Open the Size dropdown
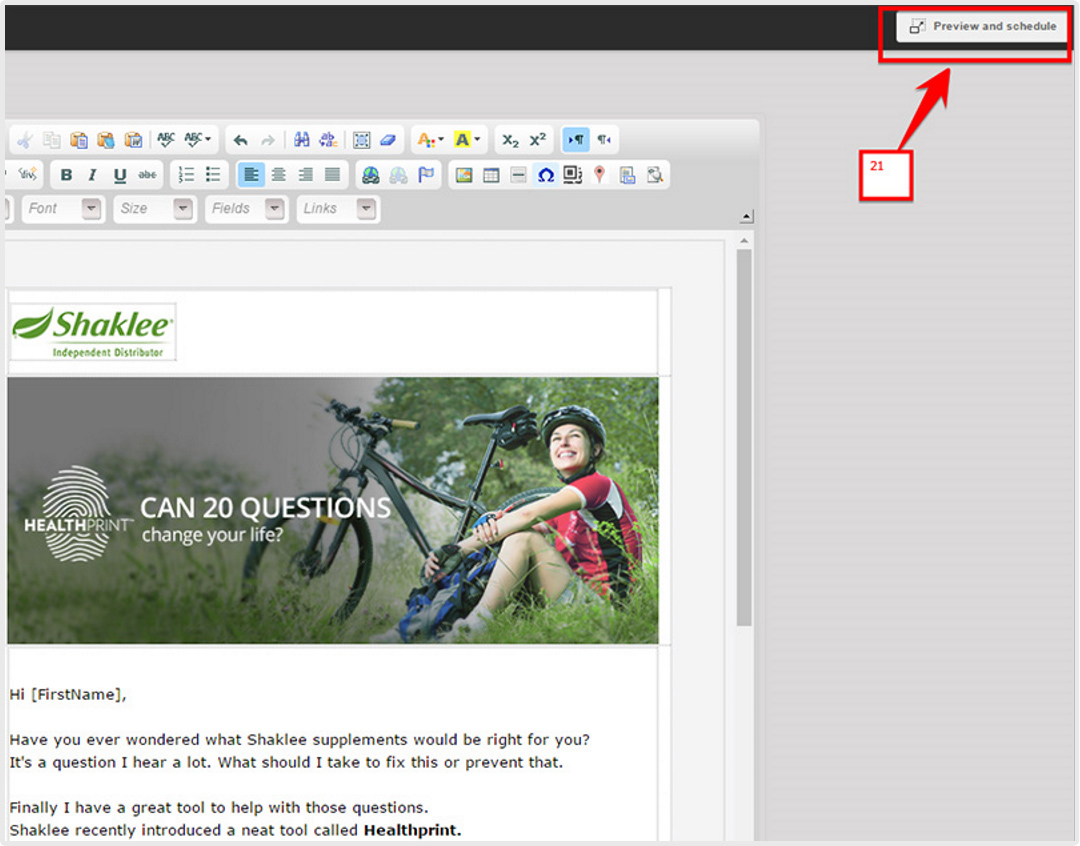The image size is (1080, 846). coord(155,209)
